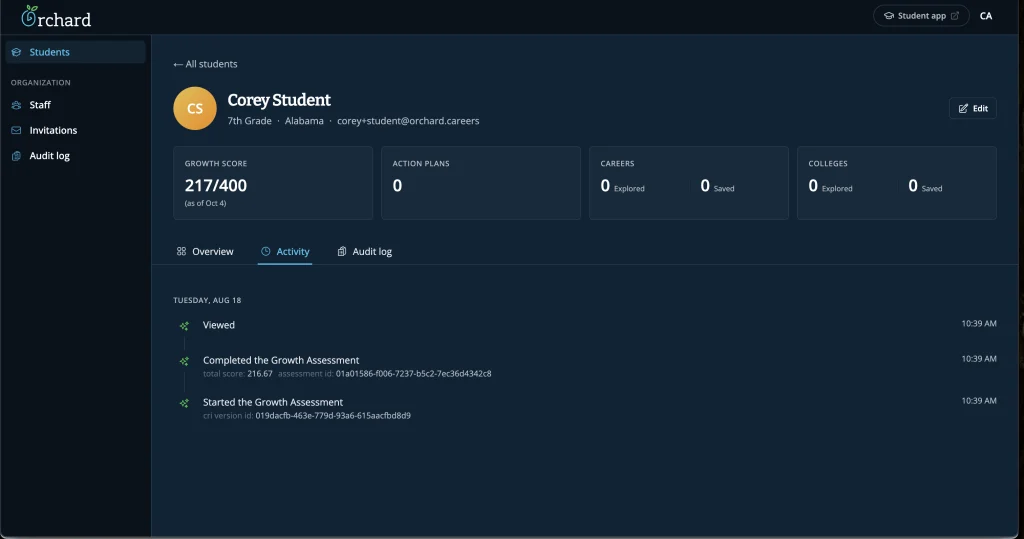The image size is (1024, 539).
Task: Click the student name Corey Student
Action: (279, 100)
